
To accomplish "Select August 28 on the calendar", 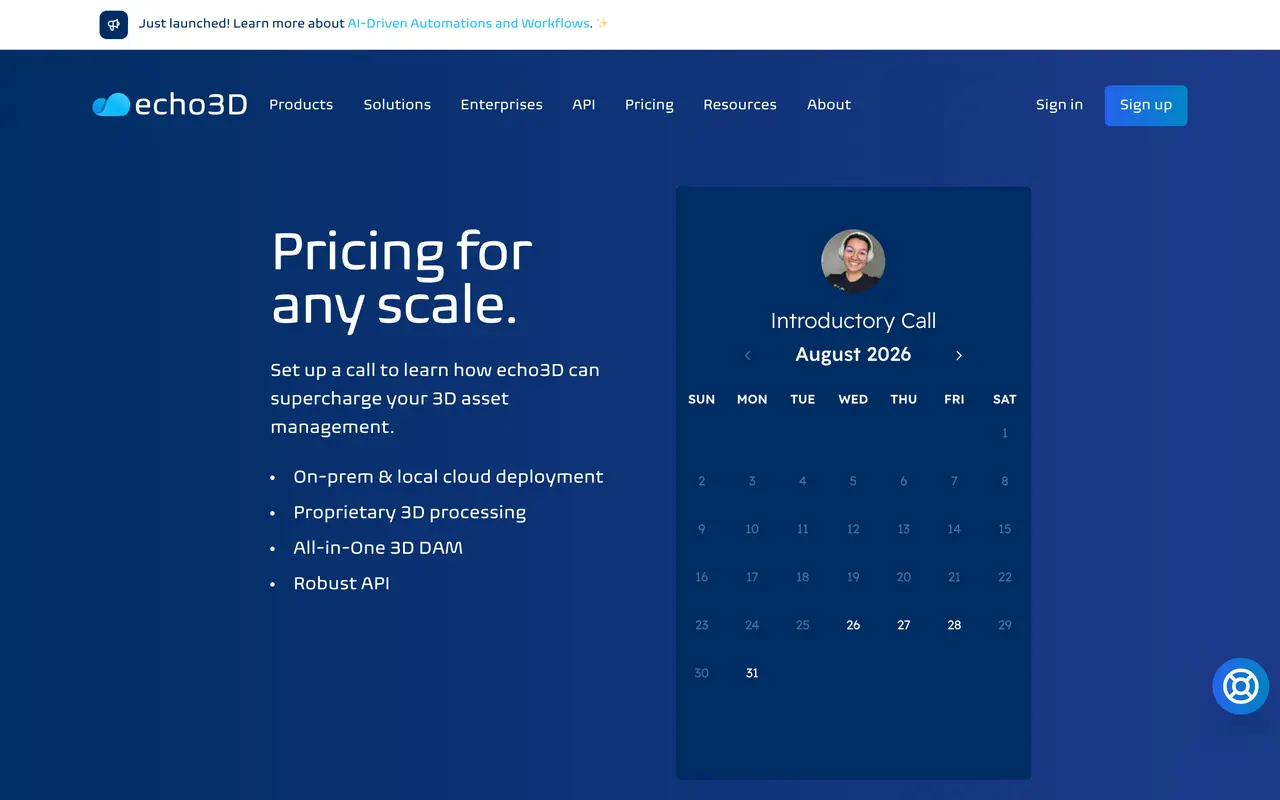I will 954,625.
